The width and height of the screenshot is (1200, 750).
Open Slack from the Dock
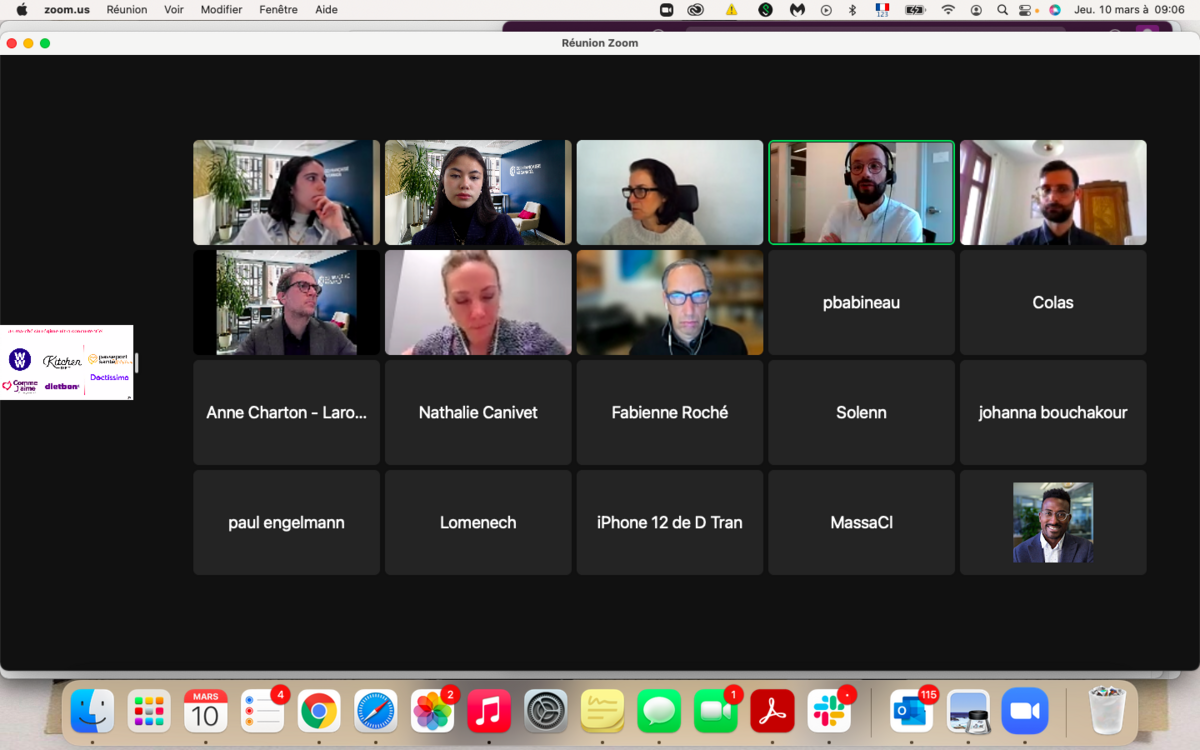point(829,711)
